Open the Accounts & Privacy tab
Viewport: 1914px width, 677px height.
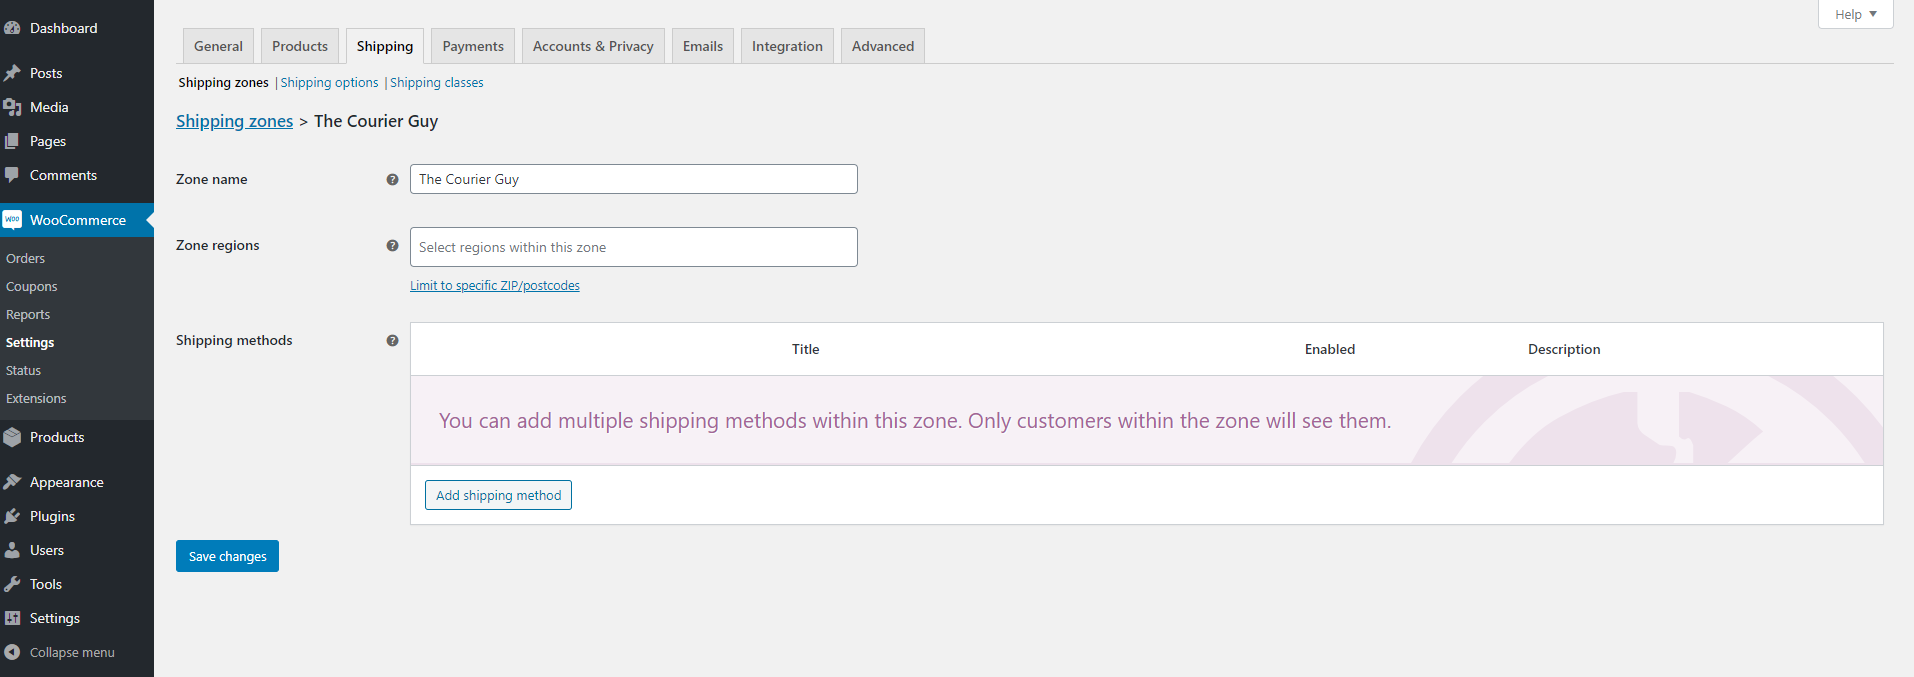point(593,46)
